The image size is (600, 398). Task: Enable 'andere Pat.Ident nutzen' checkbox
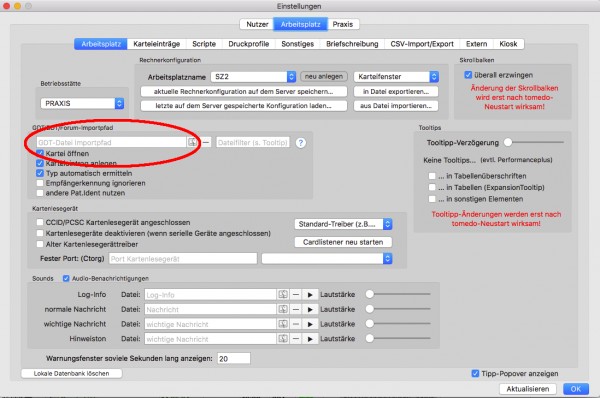click(x=40, y=193)
